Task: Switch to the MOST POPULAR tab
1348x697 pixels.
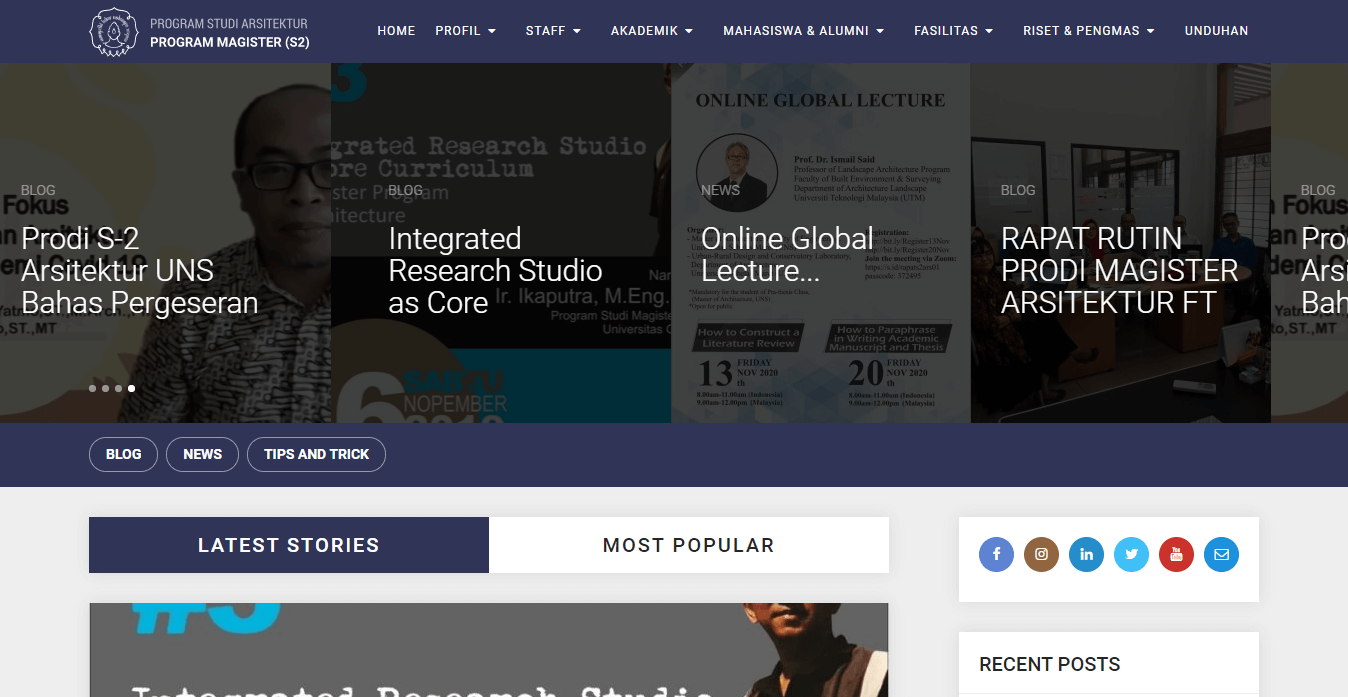Action: [x=689, y=545]
